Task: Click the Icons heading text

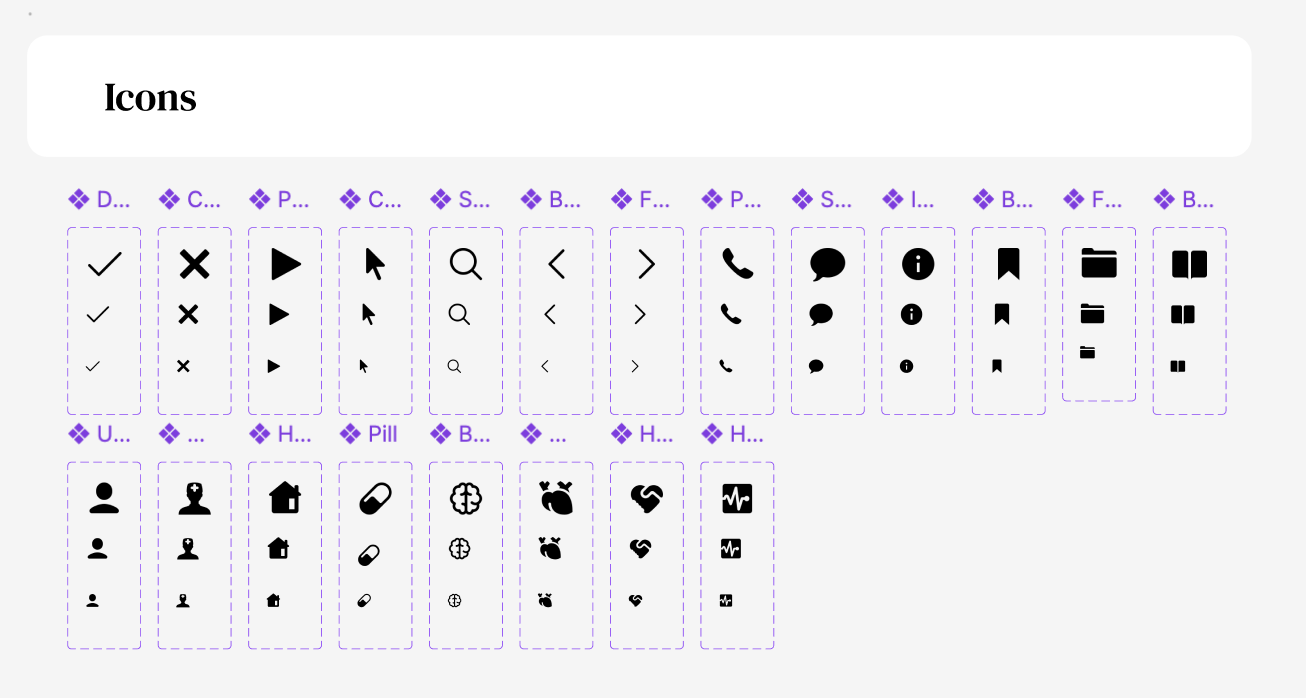Action: tap(150, 97)
